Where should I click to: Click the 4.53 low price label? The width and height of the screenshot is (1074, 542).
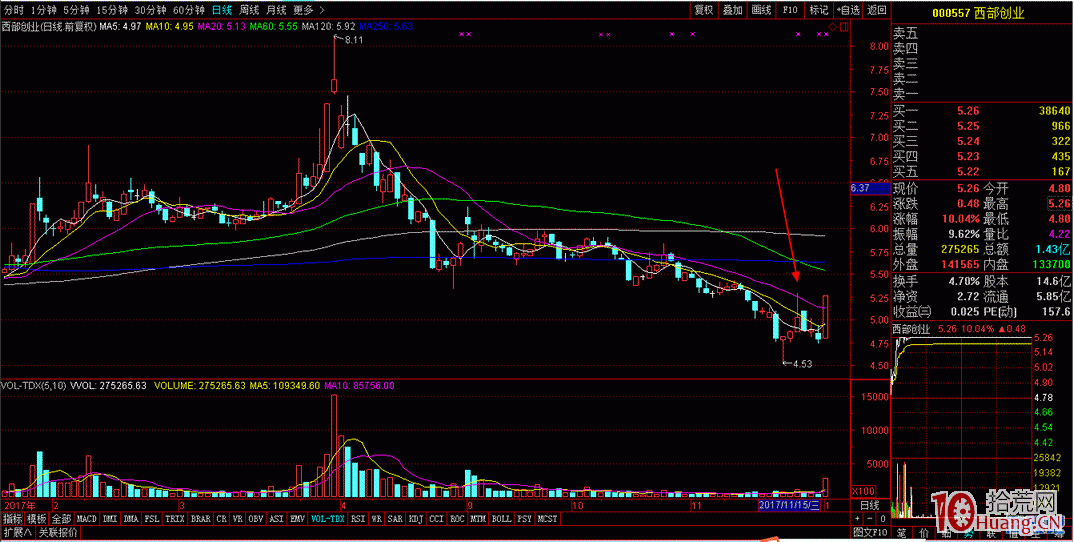802,364
